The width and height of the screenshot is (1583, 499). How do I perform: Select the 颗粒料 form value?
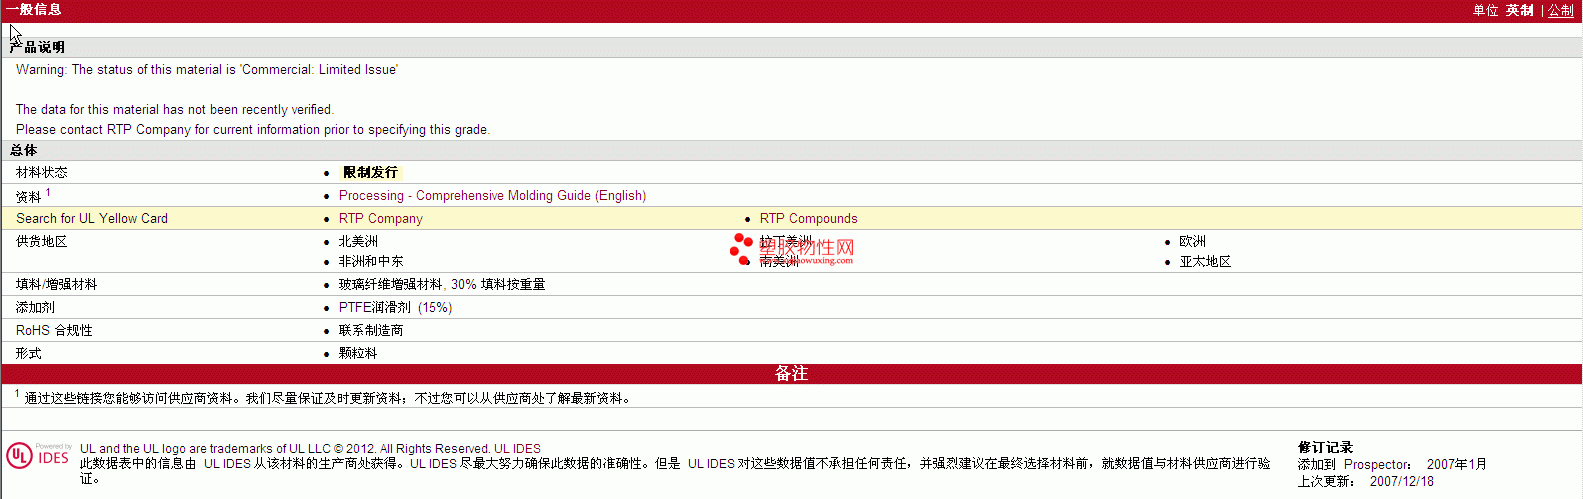click(x=358, y=354)
